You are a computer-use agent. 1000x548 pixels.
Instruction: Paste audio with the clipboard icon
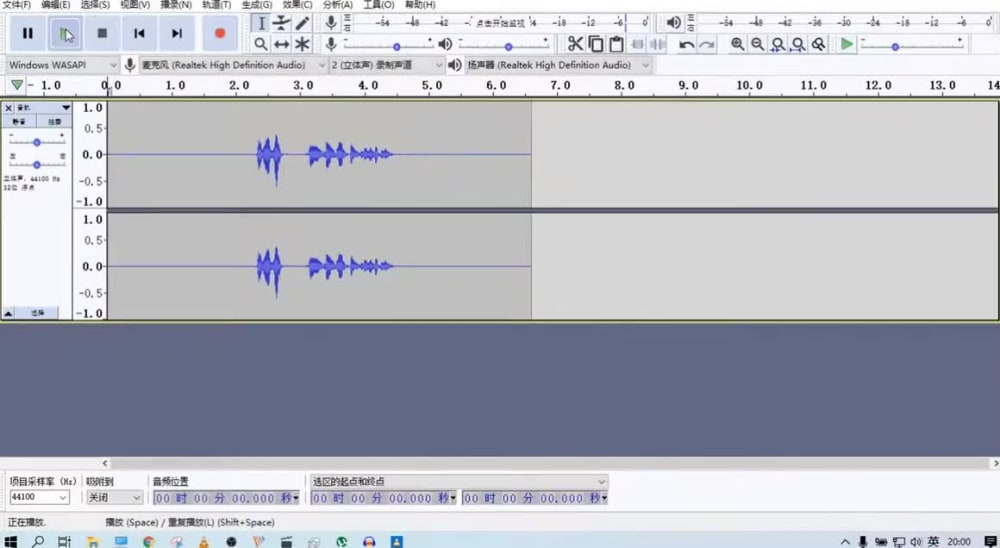point(616,44)
